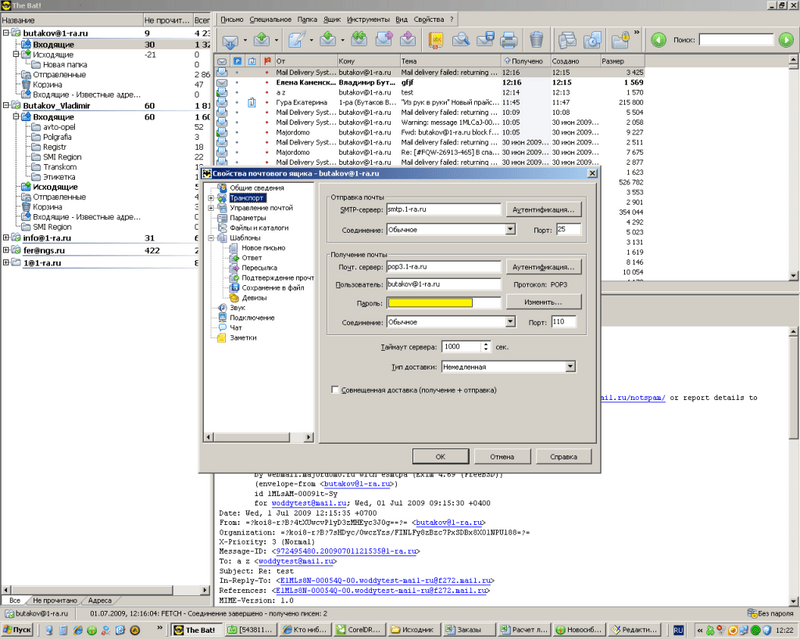Open the Ящик menu

click(x=332, y=19)
